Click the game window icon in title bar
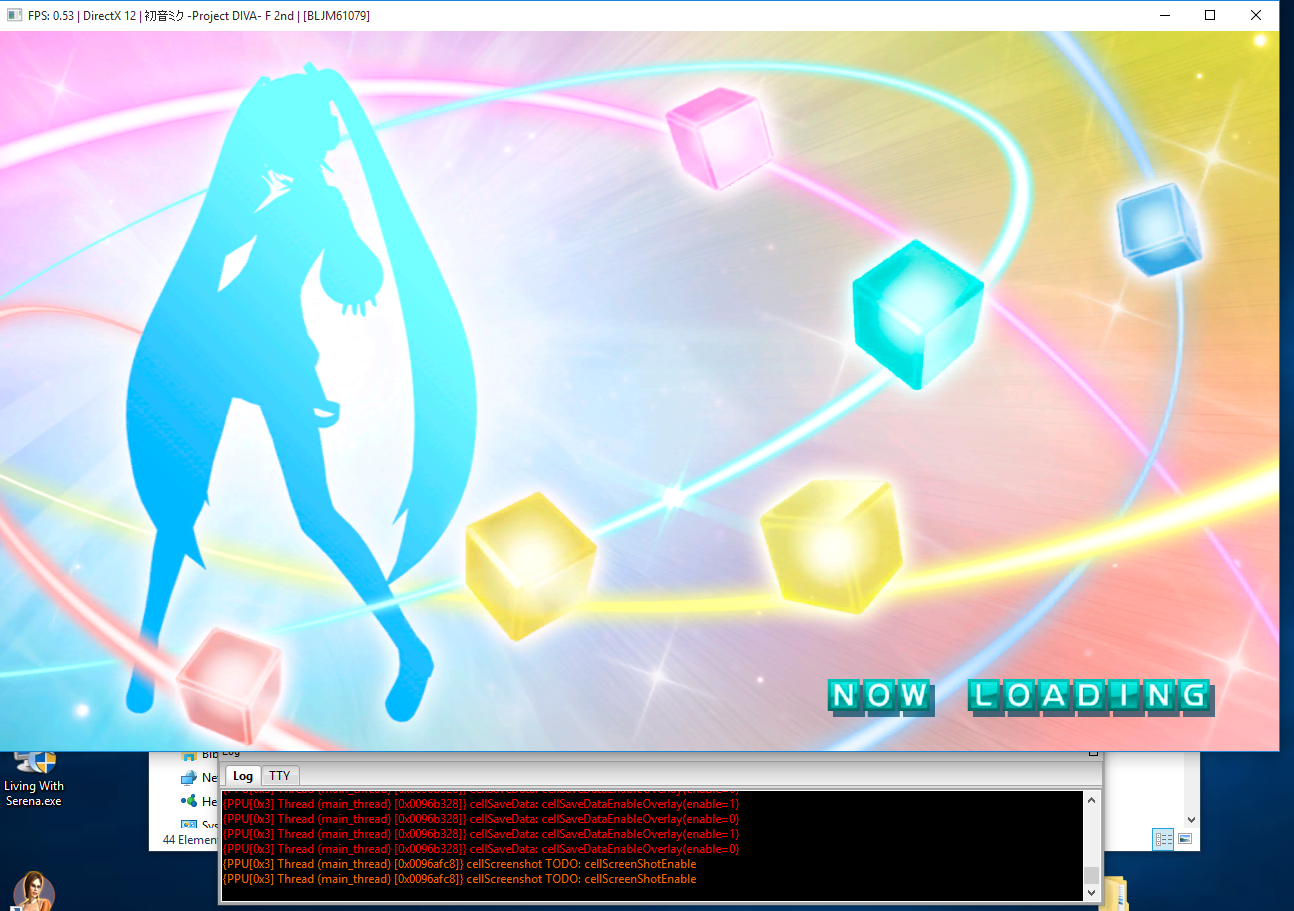 tap(14, 15)
